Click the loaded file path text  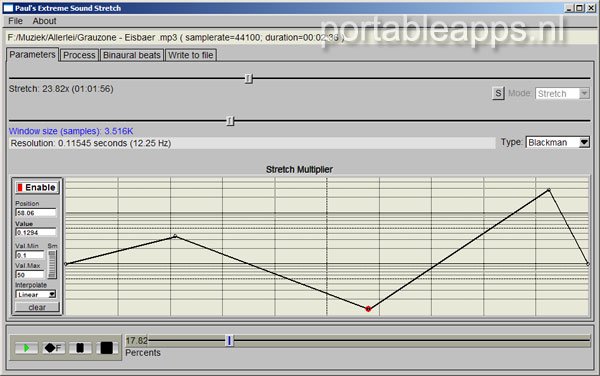point(176,37)
